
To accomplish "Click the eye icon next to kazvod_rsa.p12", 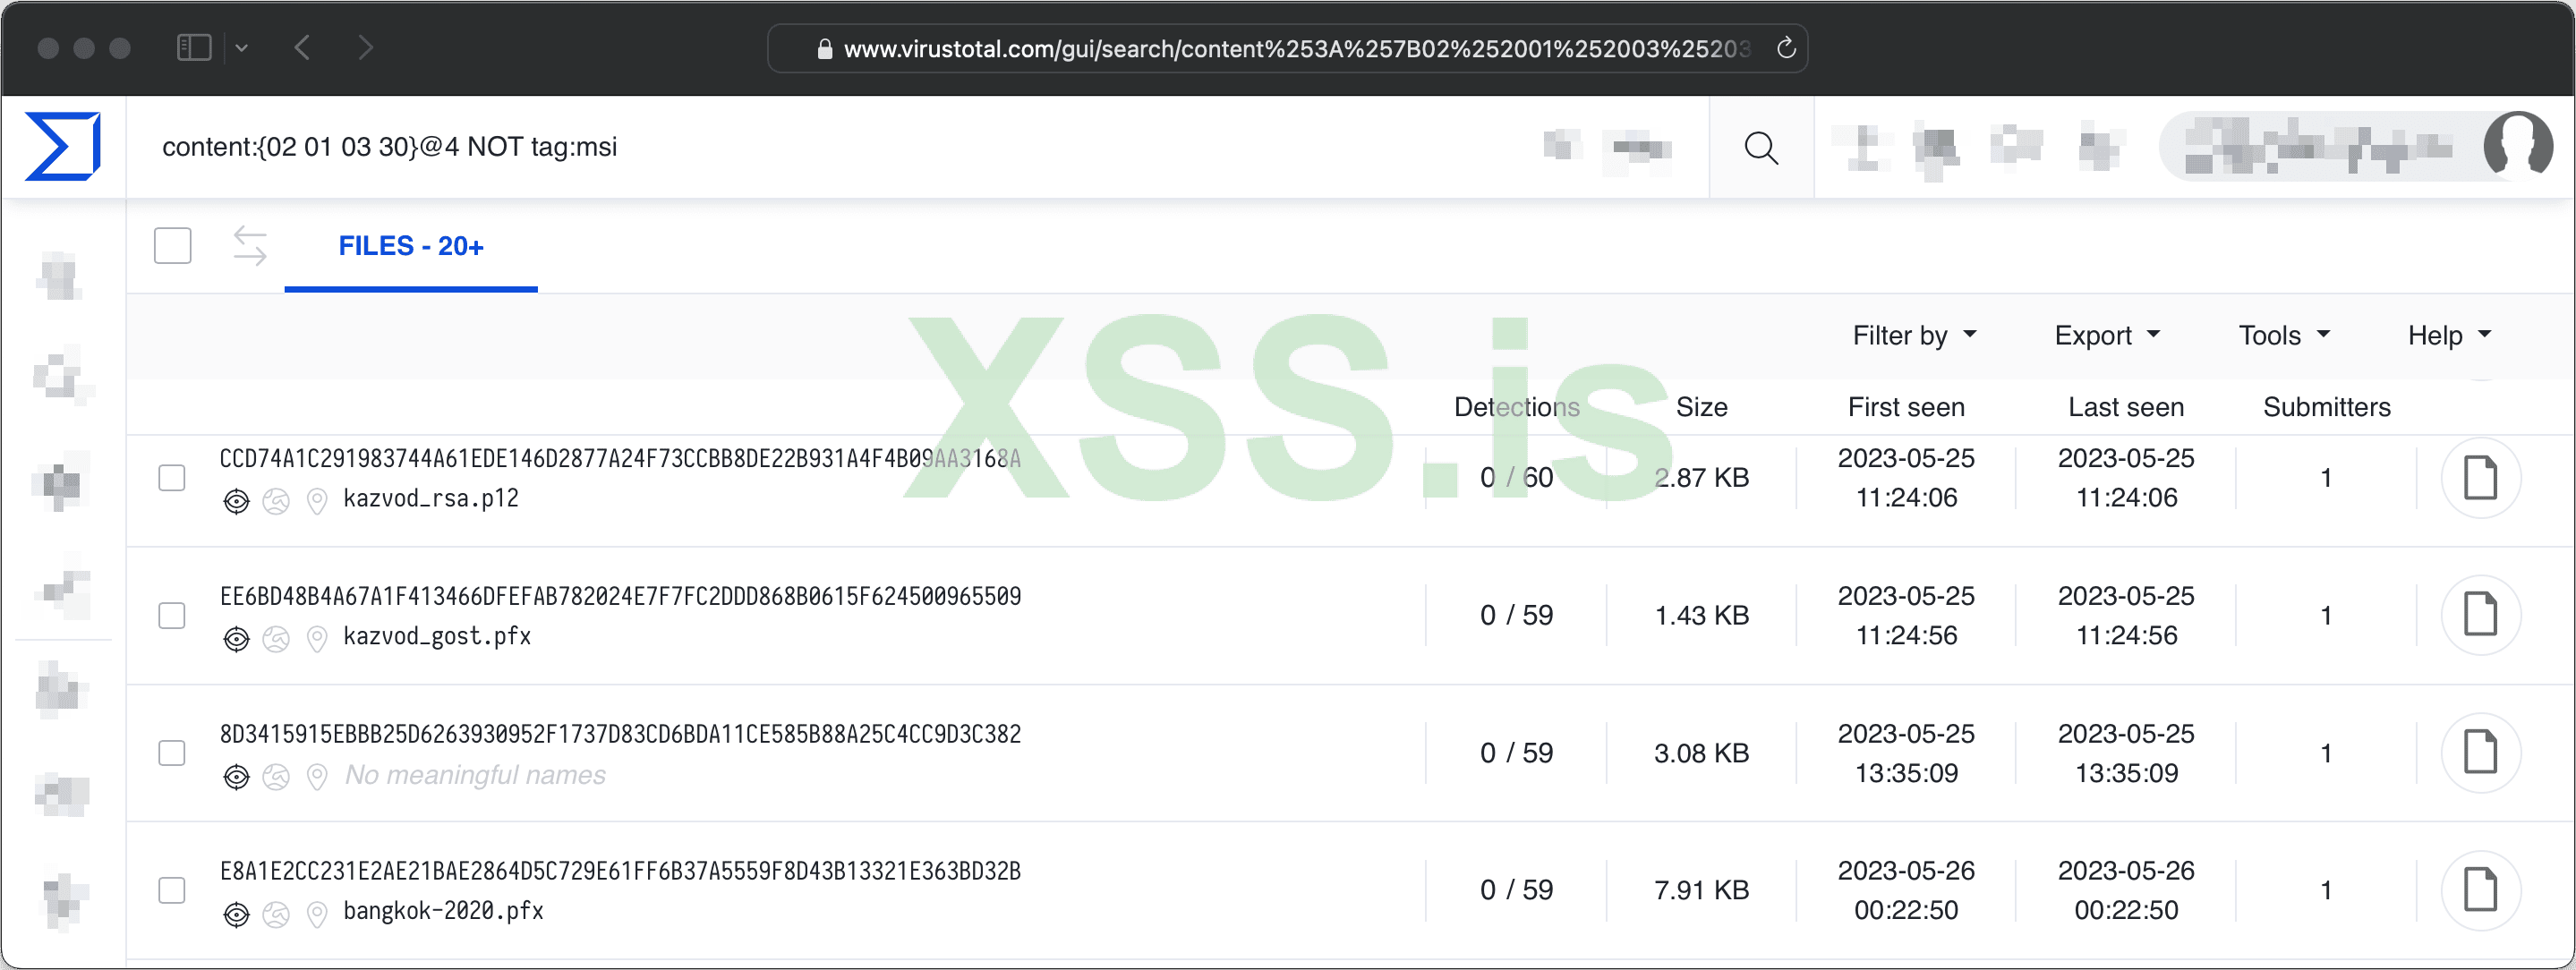I will click(237, 501).
